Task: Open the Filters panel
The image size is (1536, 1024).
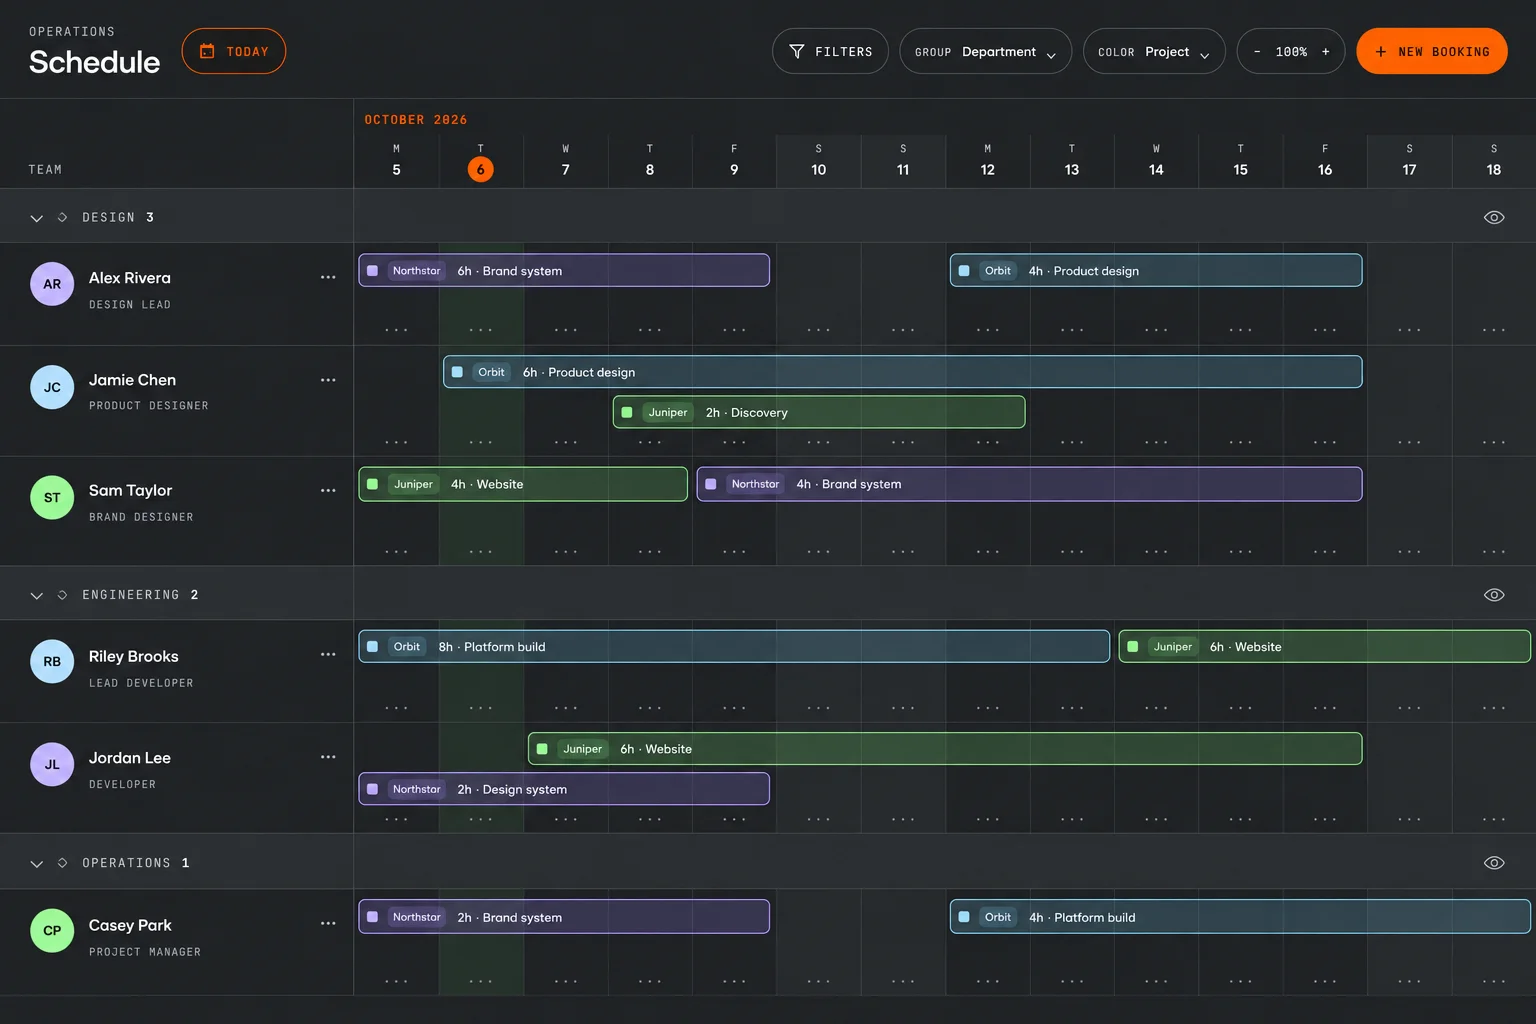Action: [830, 51]
